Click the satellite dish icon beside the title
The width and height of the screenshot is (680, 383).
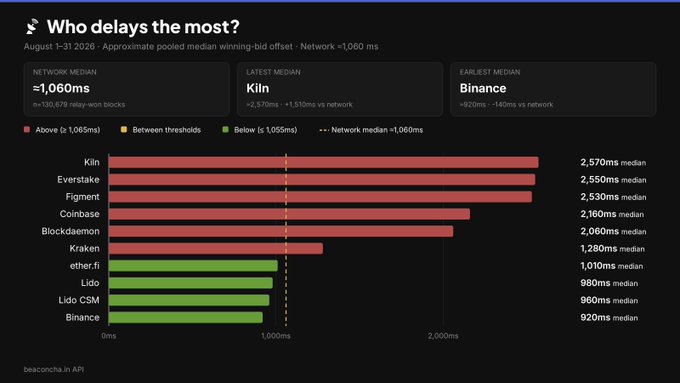click(x=32, y=26)
